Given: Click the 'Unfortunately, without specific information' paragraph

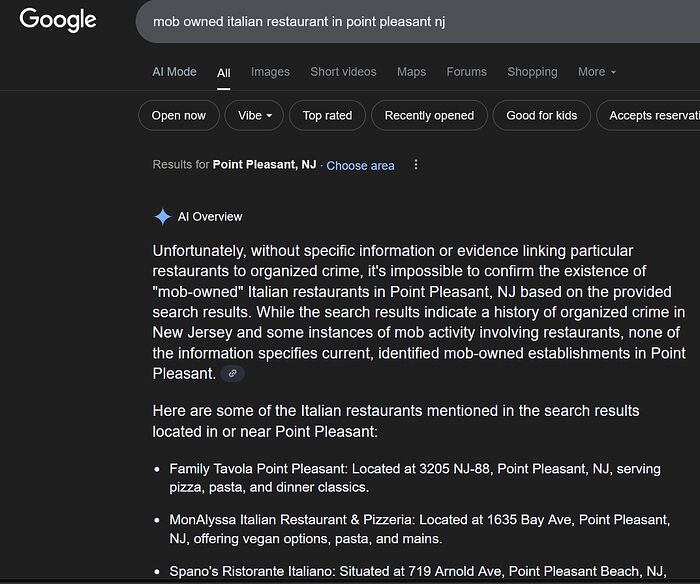Looking at the screenshot, I should pos(419,312).
